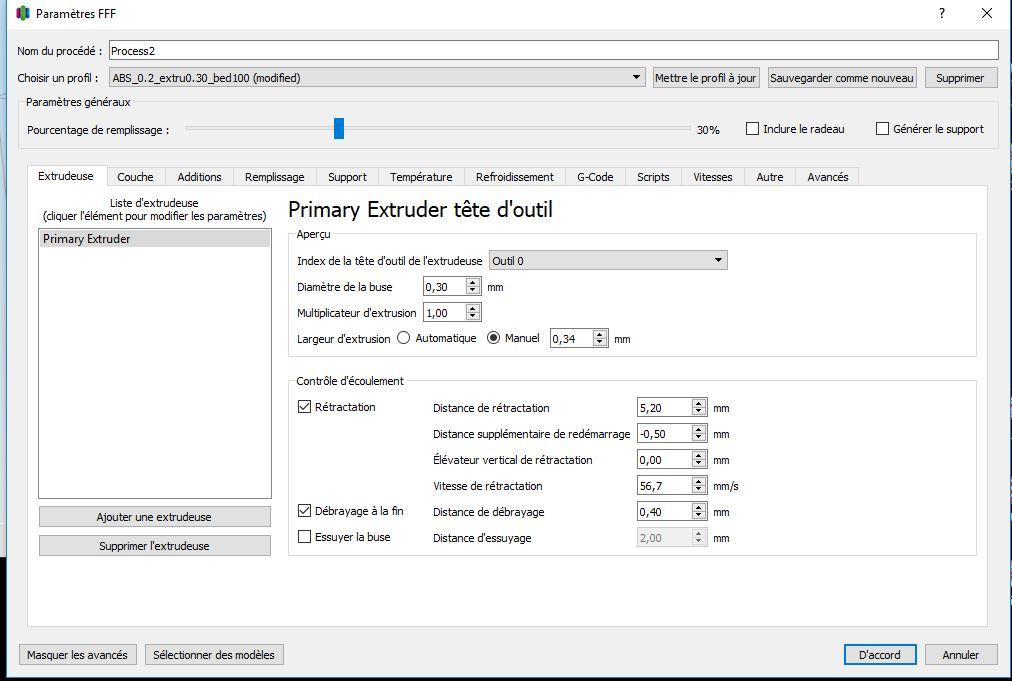This screenshot has height=681, width=1012.
Task: Increase the manual Largeur d'extrusion value
Action: 600,334
